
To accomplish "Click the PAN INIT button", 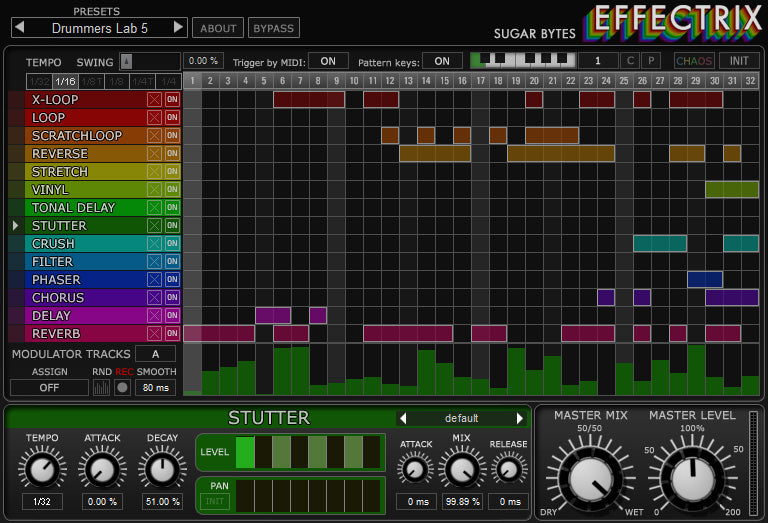I will point(215,501).
